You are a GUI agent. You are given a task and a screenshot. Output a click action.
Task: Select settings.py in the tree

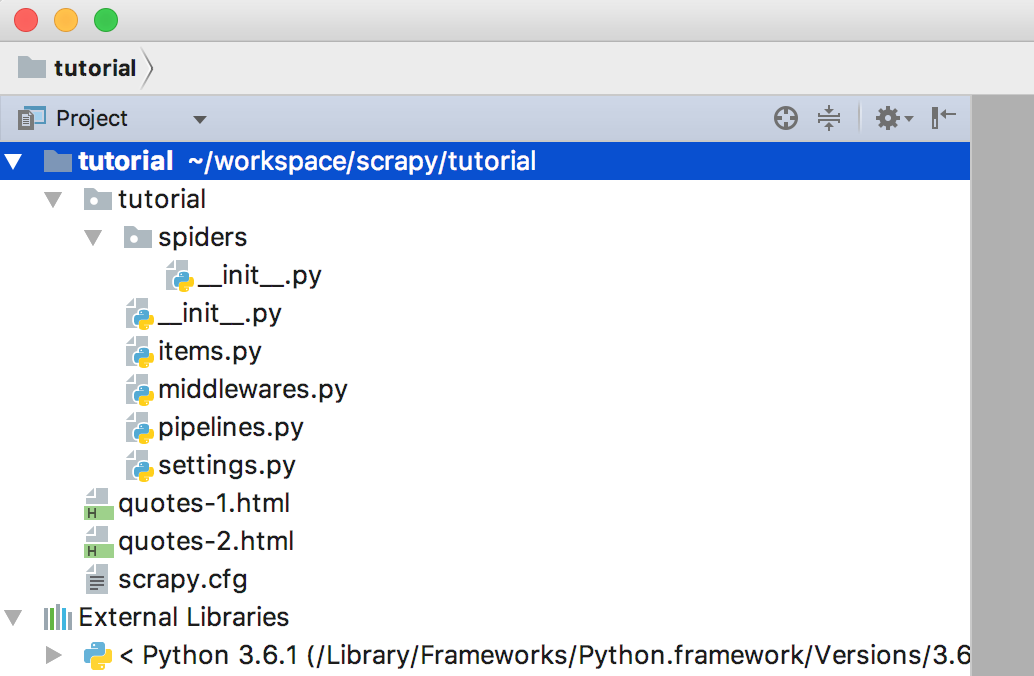[x=226, y=466]
